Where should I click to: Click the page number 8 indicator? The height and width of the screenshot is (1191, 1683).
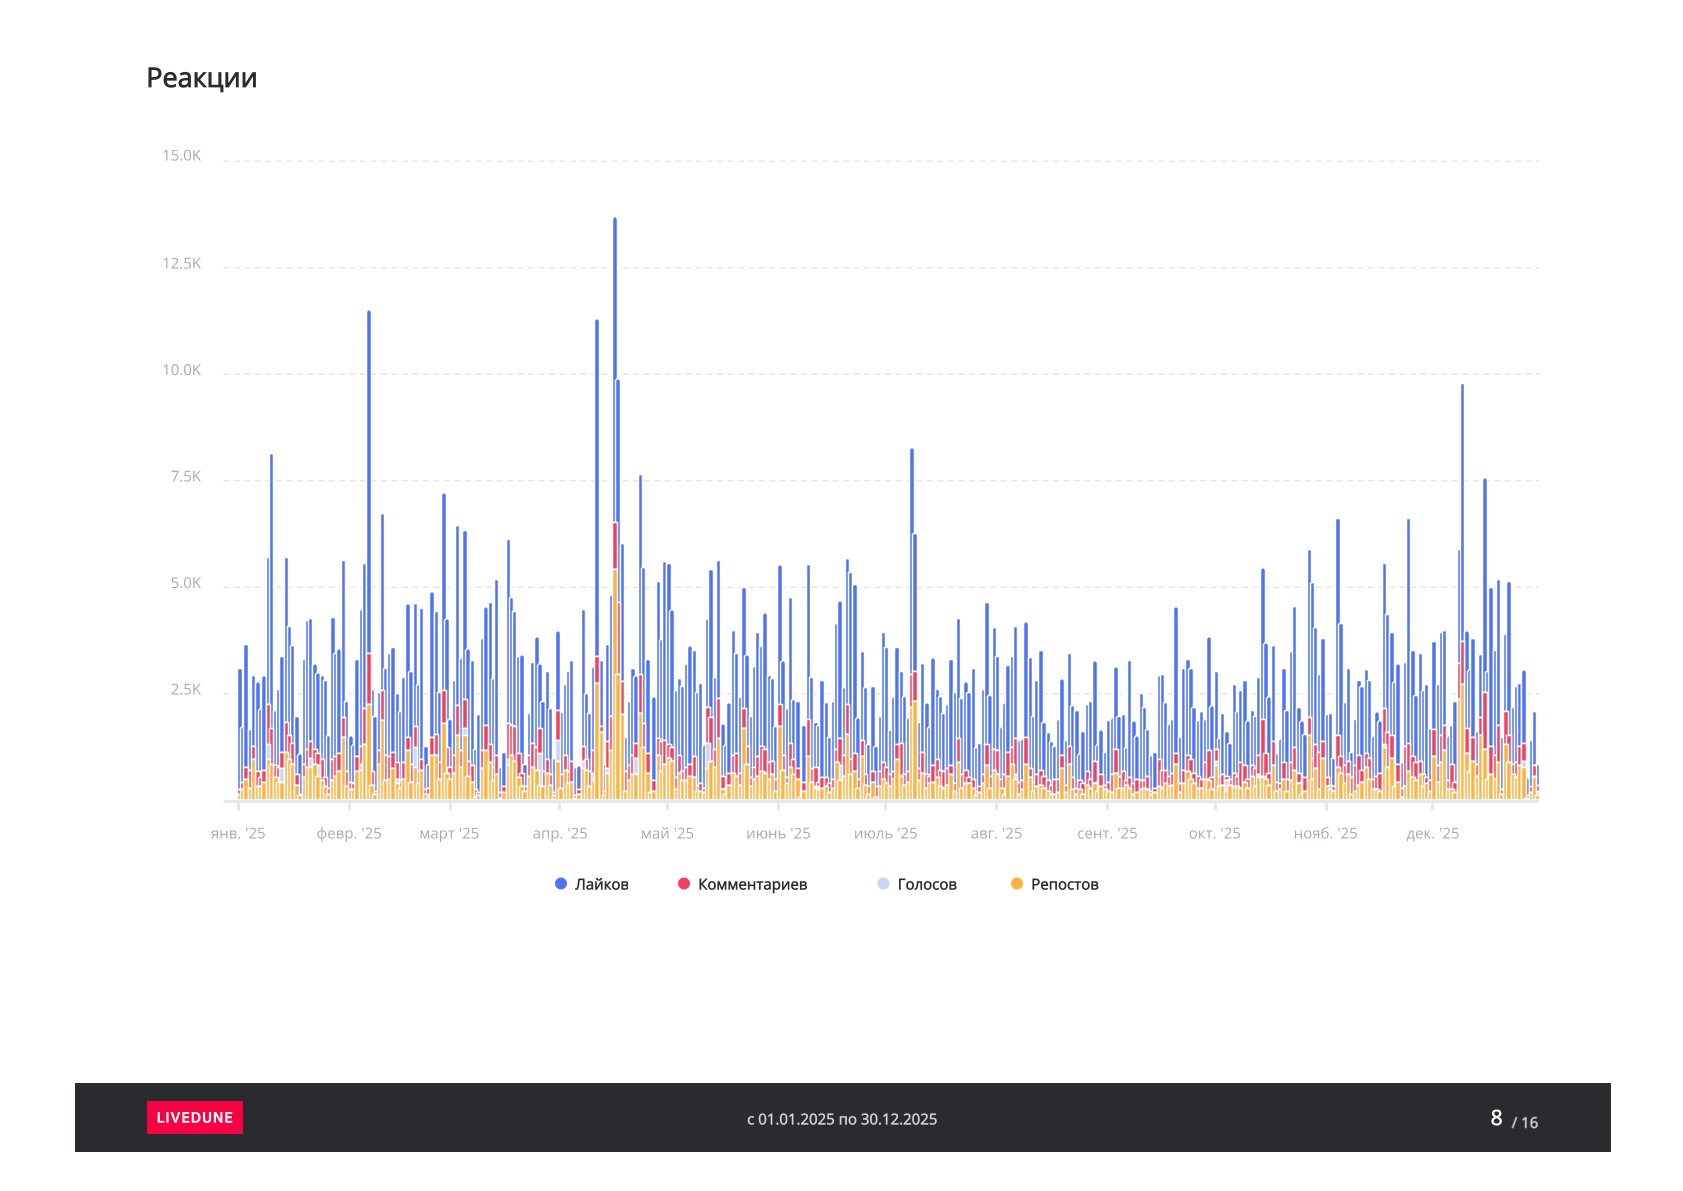click(x=1496, y=1118)
